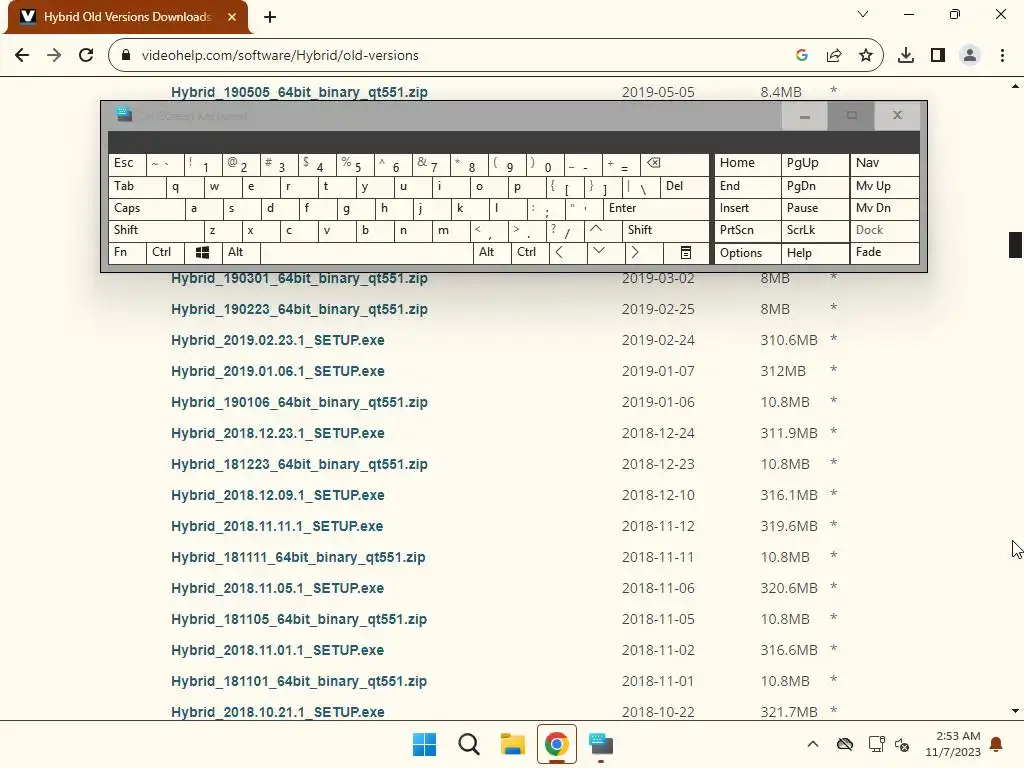Go back to the previous page
Viewport: 1024px width, 768px height.
coord(22,55)
